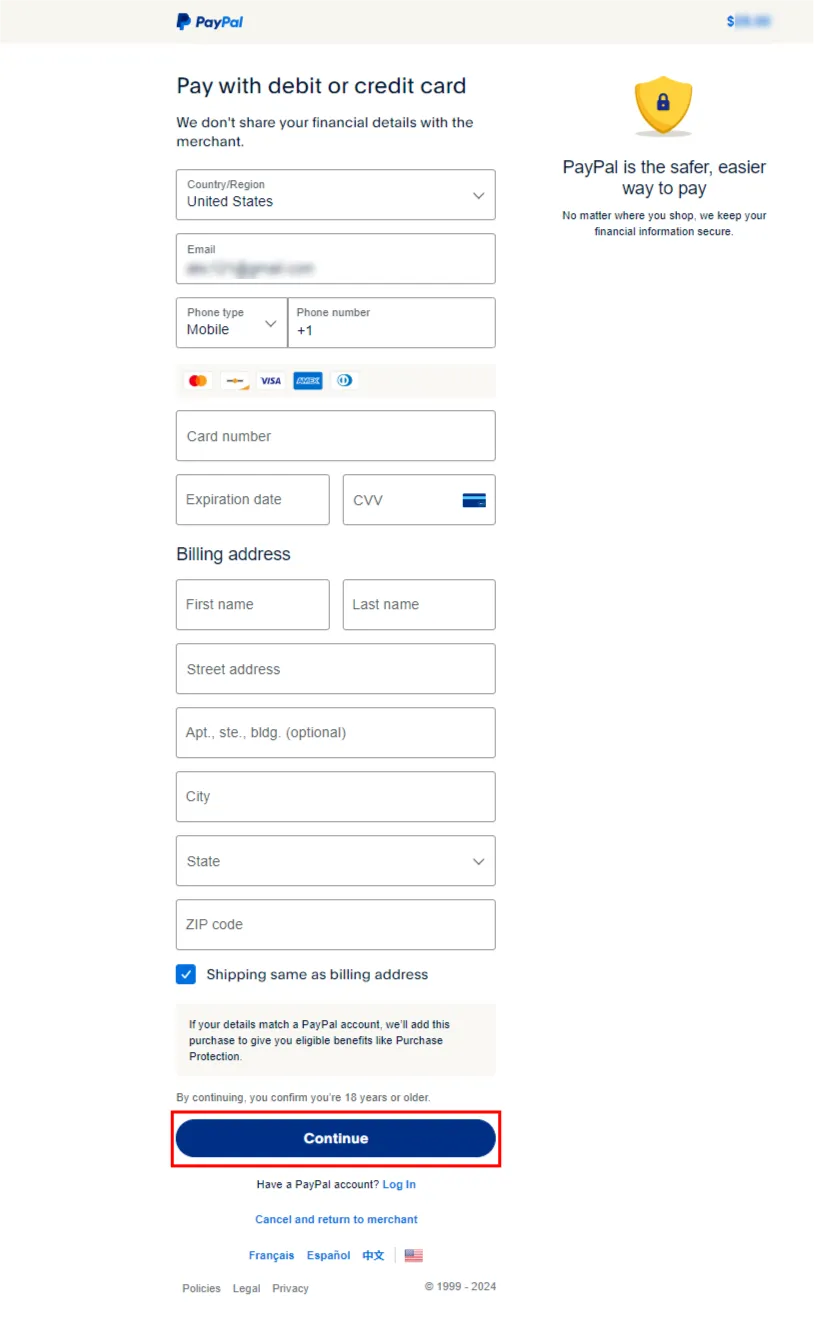Expand the Phone type dropdown

click(231, 323)
